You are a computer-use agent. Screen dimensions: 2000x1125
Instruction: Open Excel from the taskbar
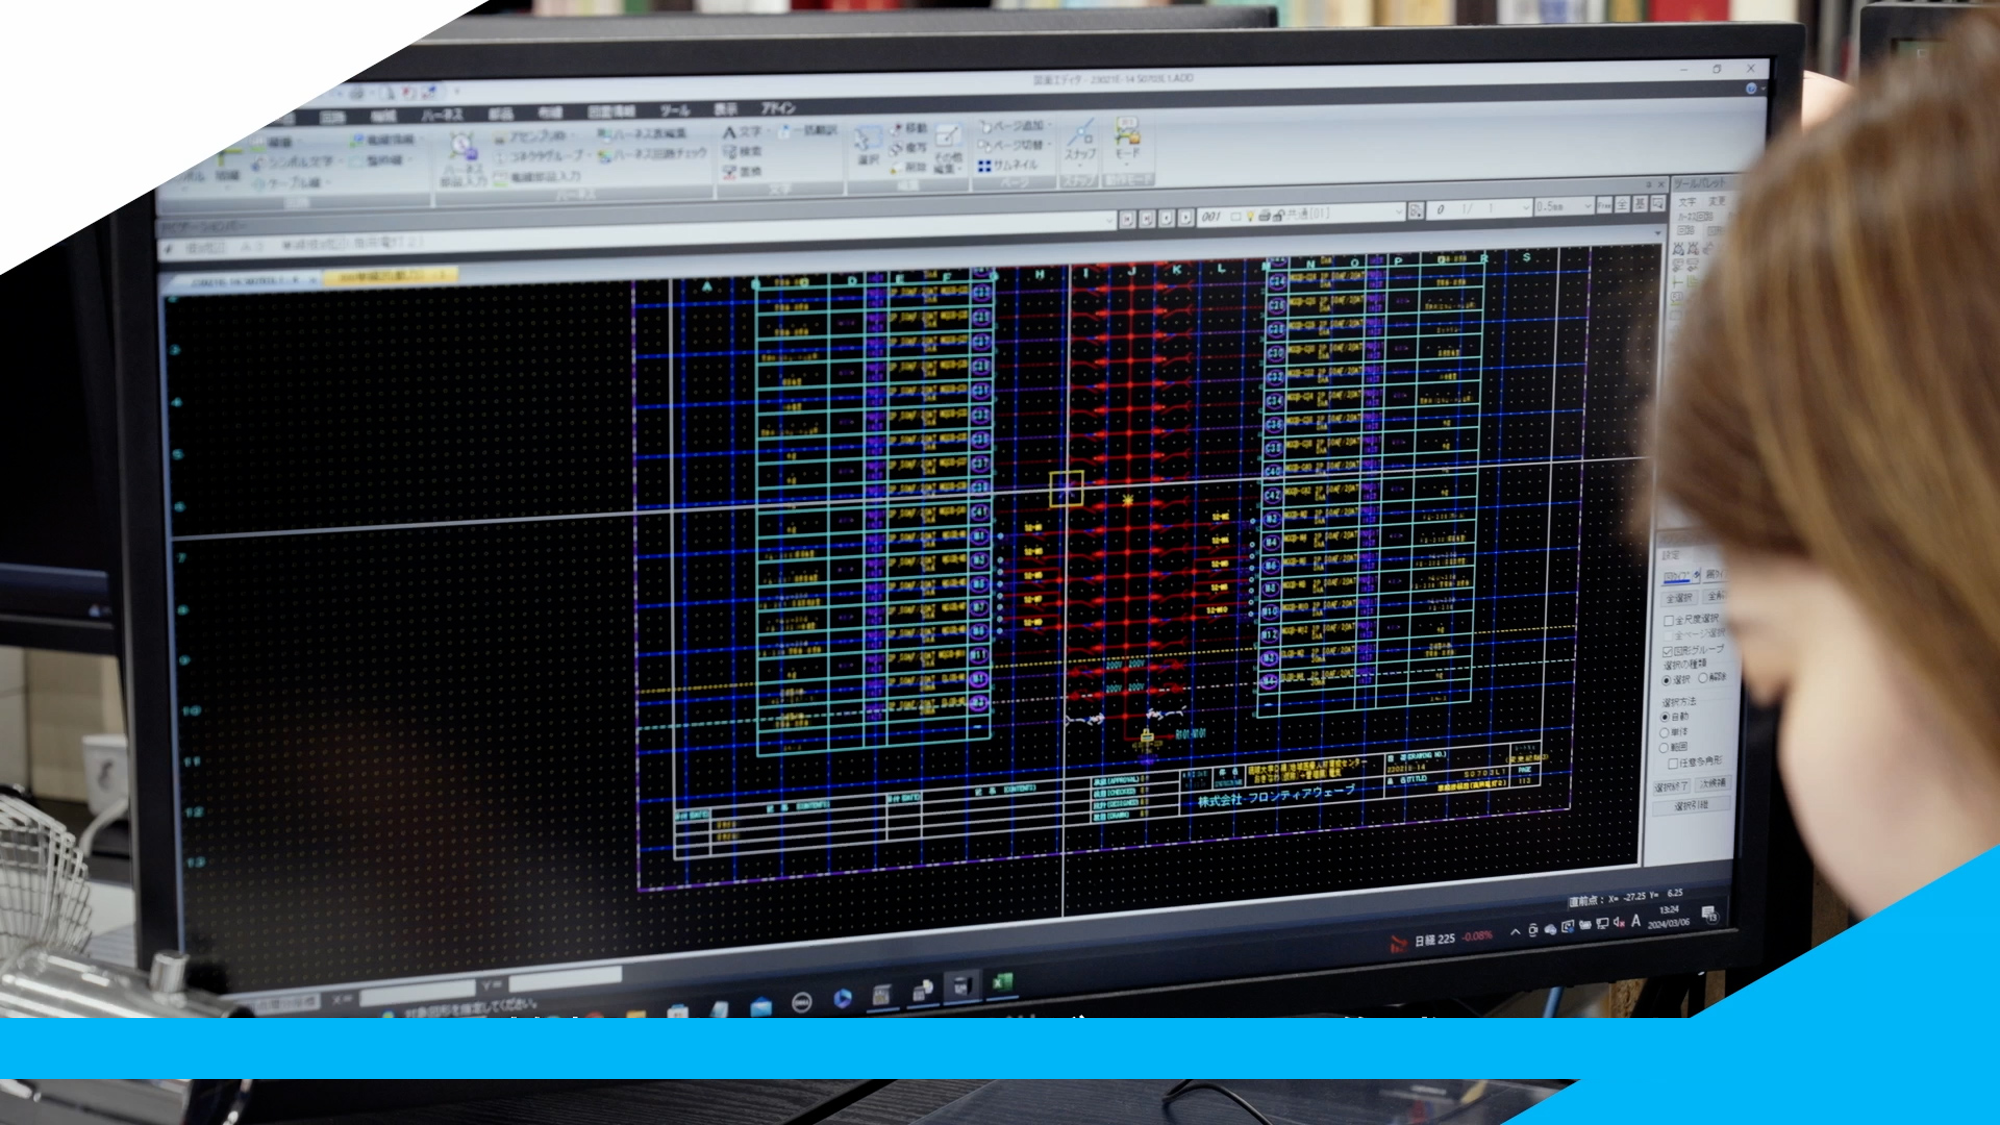1001,982
